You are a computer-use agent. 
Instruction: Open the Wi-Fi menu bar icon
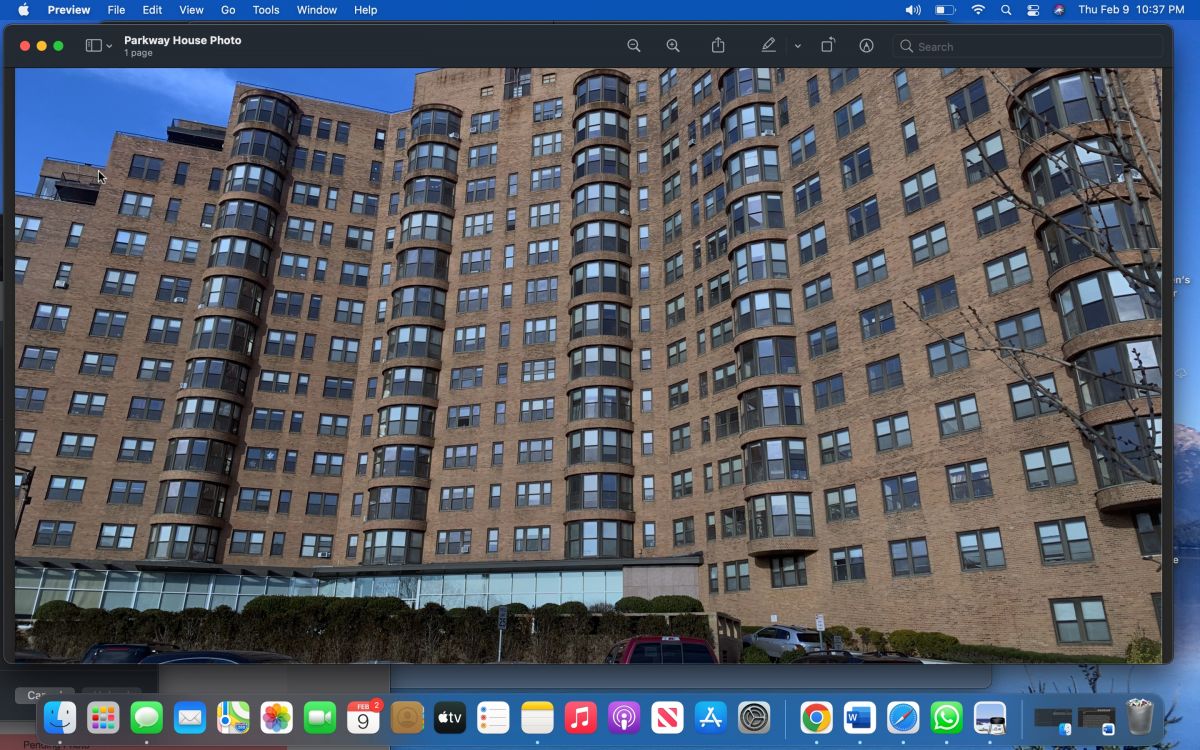978,10
